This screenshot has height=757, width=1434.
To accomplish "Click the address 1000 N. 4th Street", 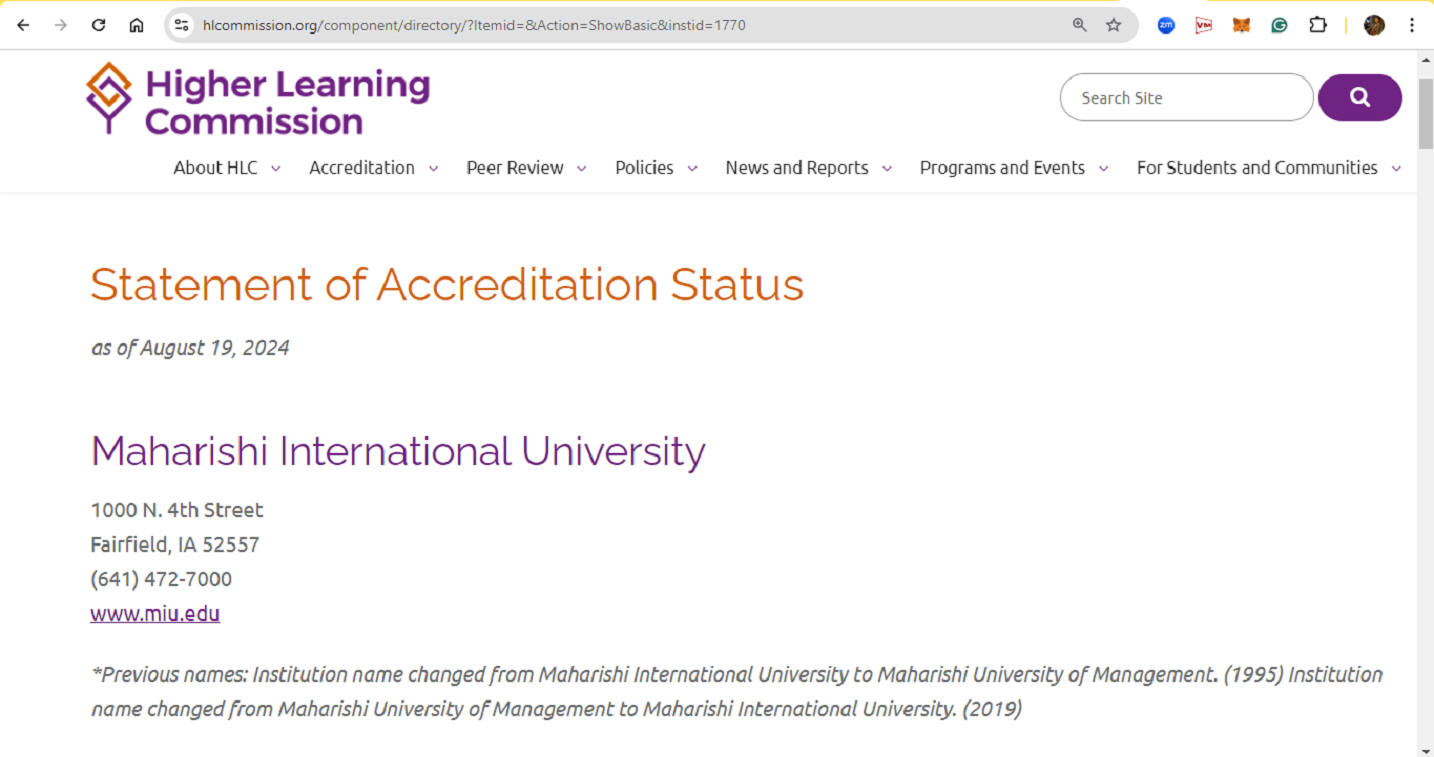I will [177, 510].
